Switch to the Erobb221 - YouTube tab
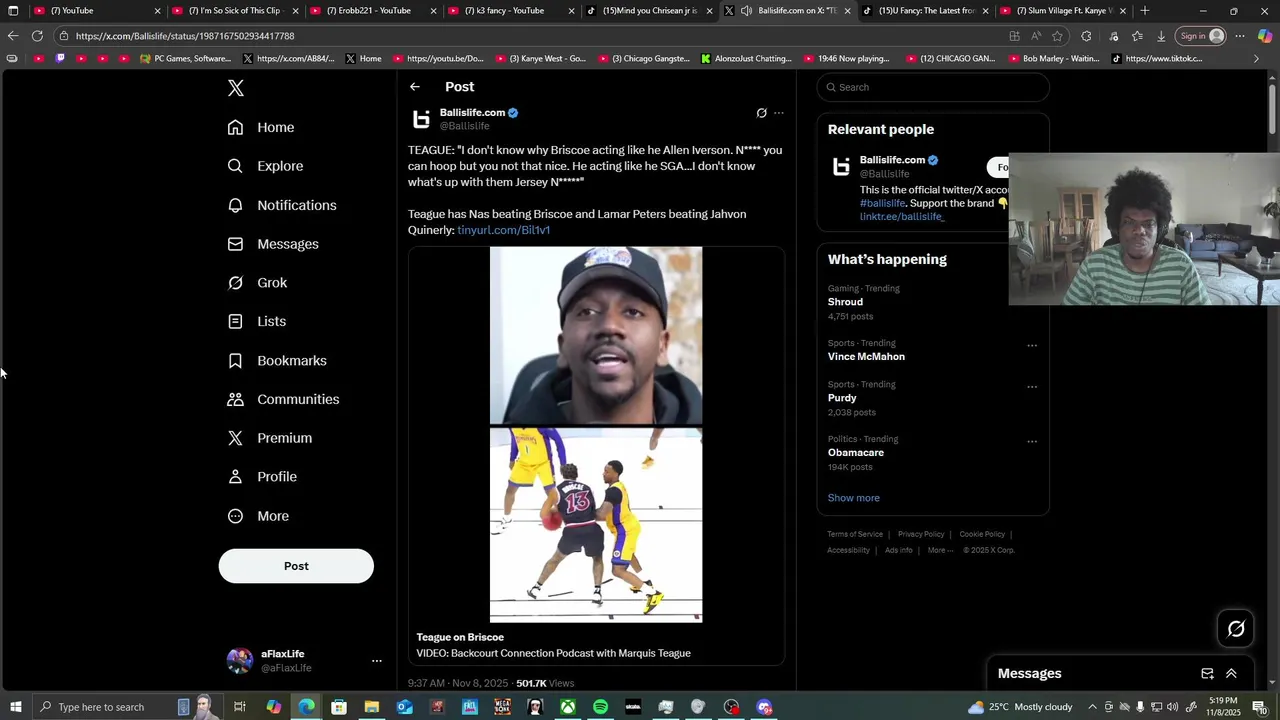This screenshot has width=1280, height=720. pos(373,11)
